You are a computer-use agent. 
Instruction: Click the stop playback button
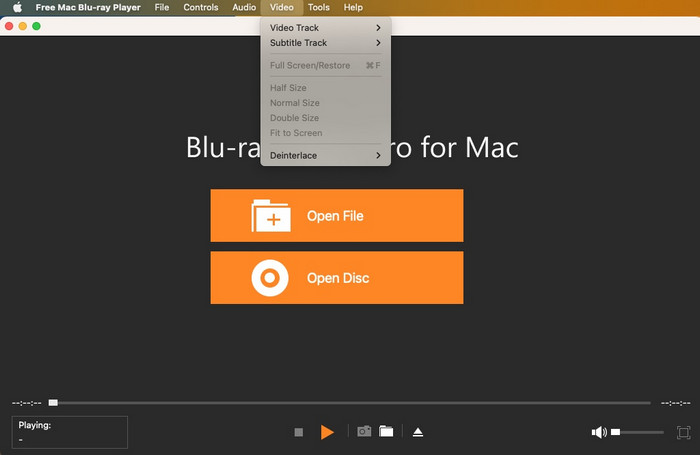point(298,432)
